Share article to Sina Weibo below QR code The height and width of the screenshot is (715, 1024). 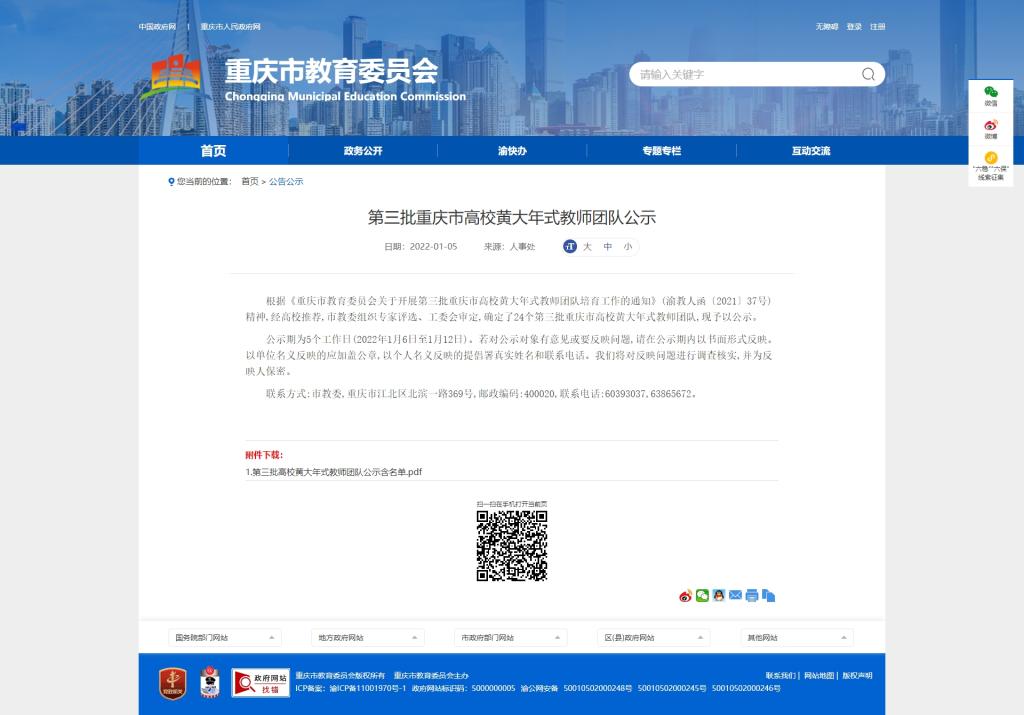[685, 596]
